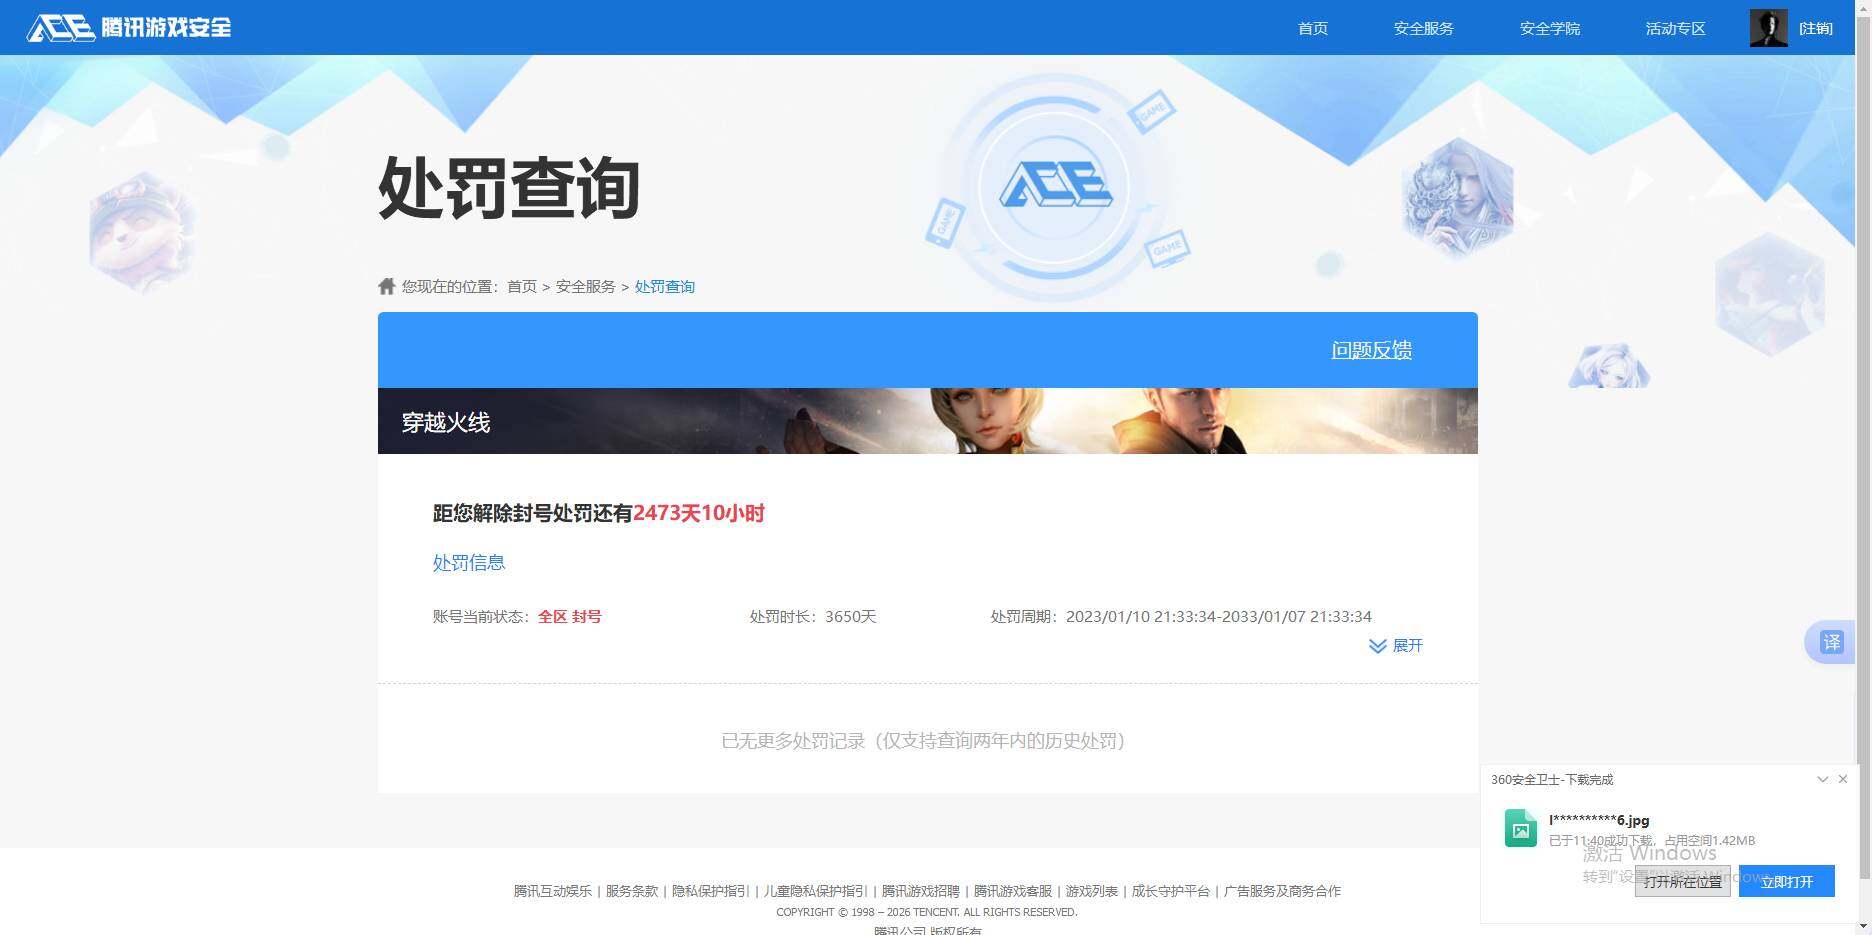
Task: Click the 注销 logout link
Action: [1817, 28]
